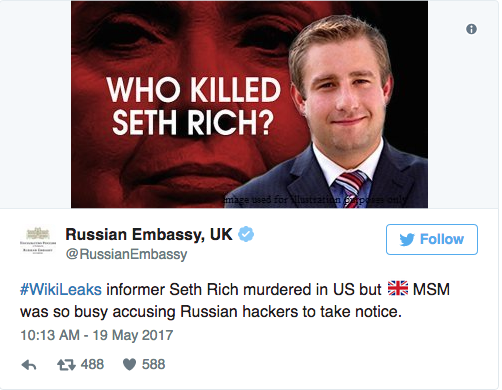Like the tweet with the heart icon
Image resolution: width=502 pixels, height=390 pixels.
129,365
